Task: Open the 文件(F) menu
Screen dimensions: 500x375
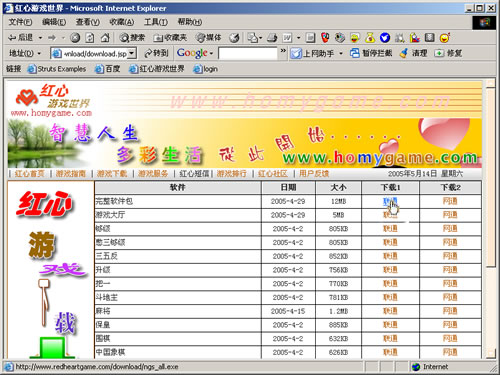Action: click(x=20, y=22)
